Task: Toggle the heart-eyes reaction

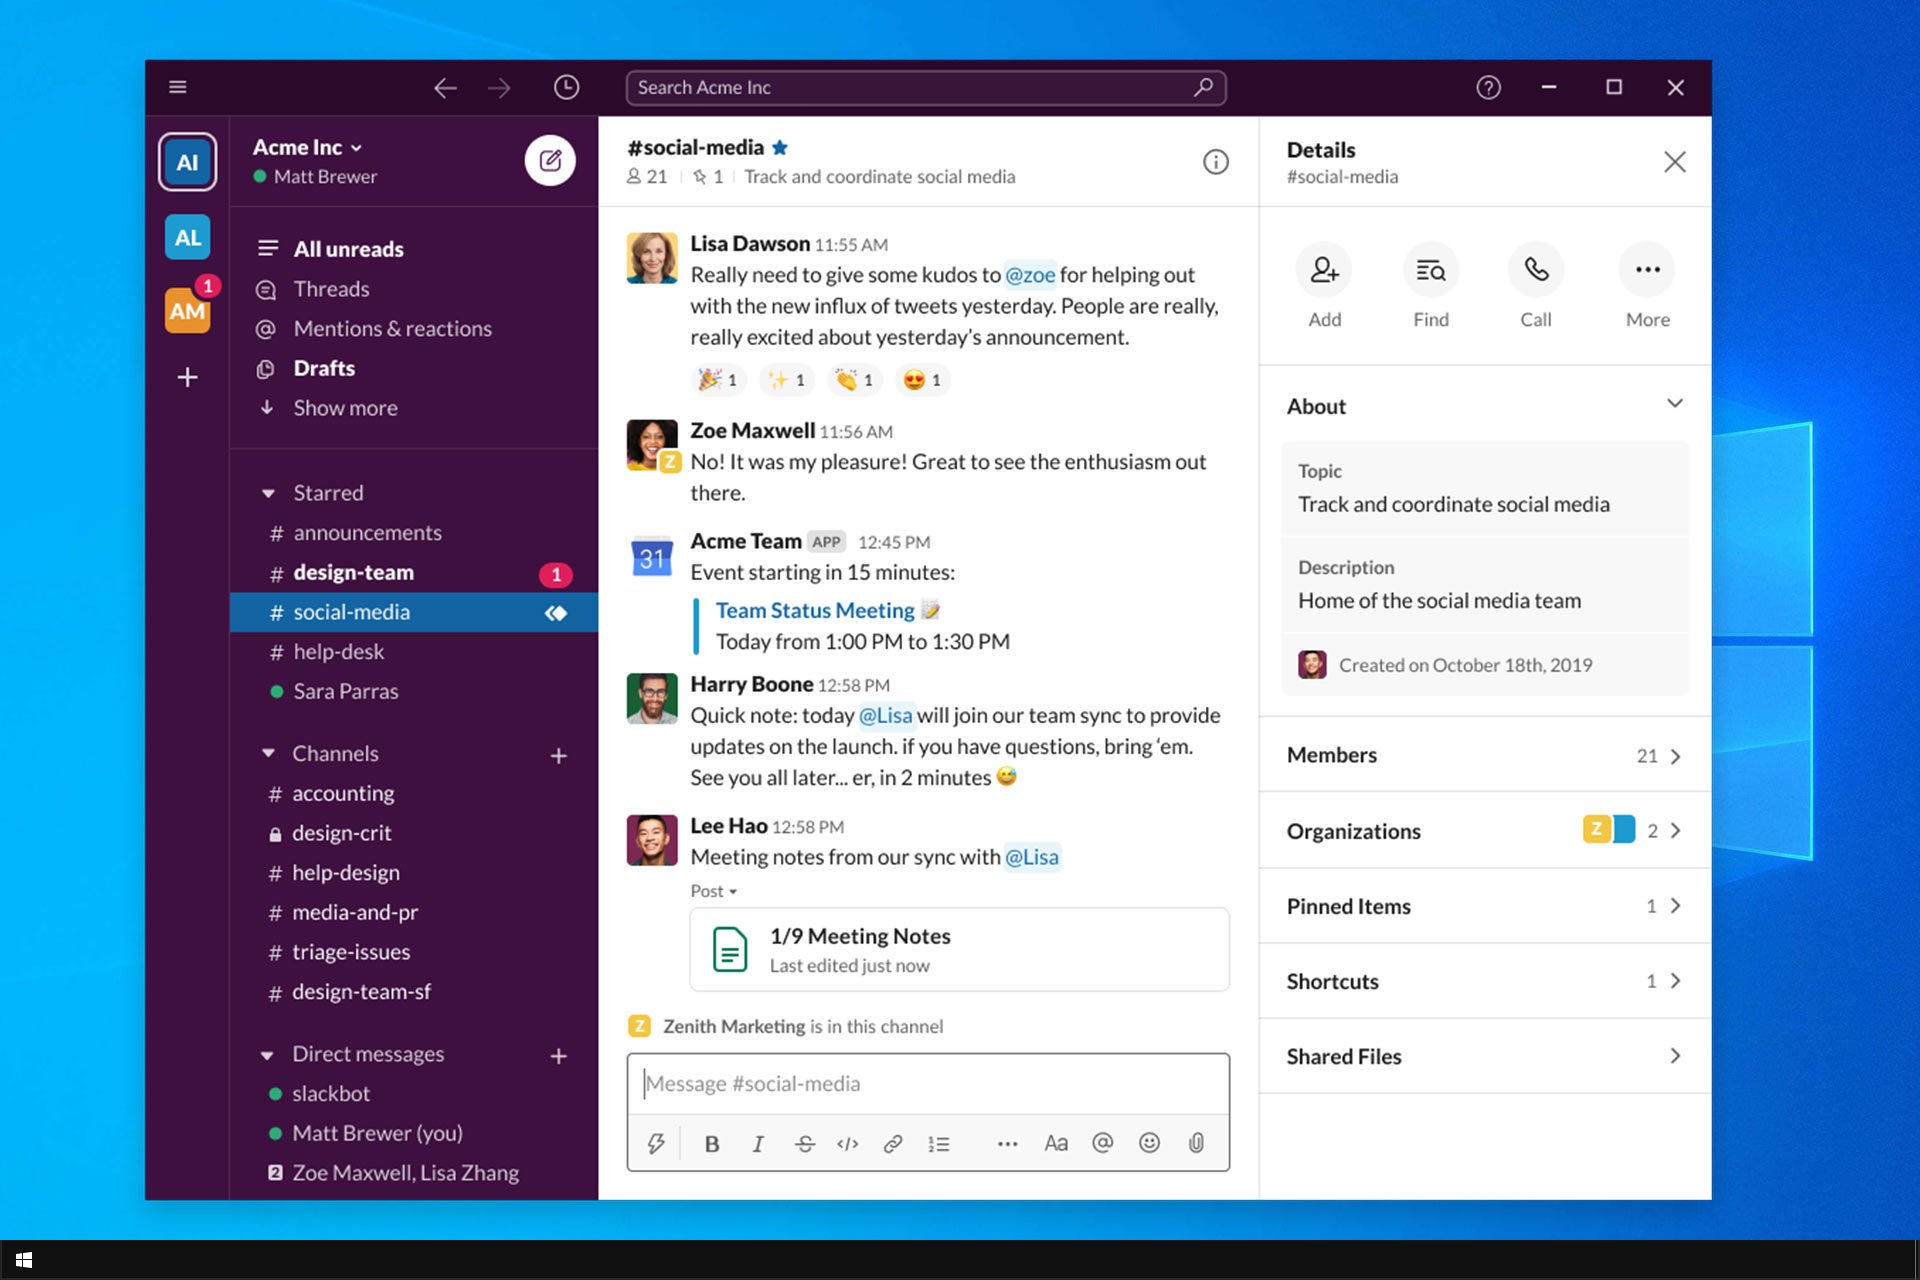Action: point(922,380)
